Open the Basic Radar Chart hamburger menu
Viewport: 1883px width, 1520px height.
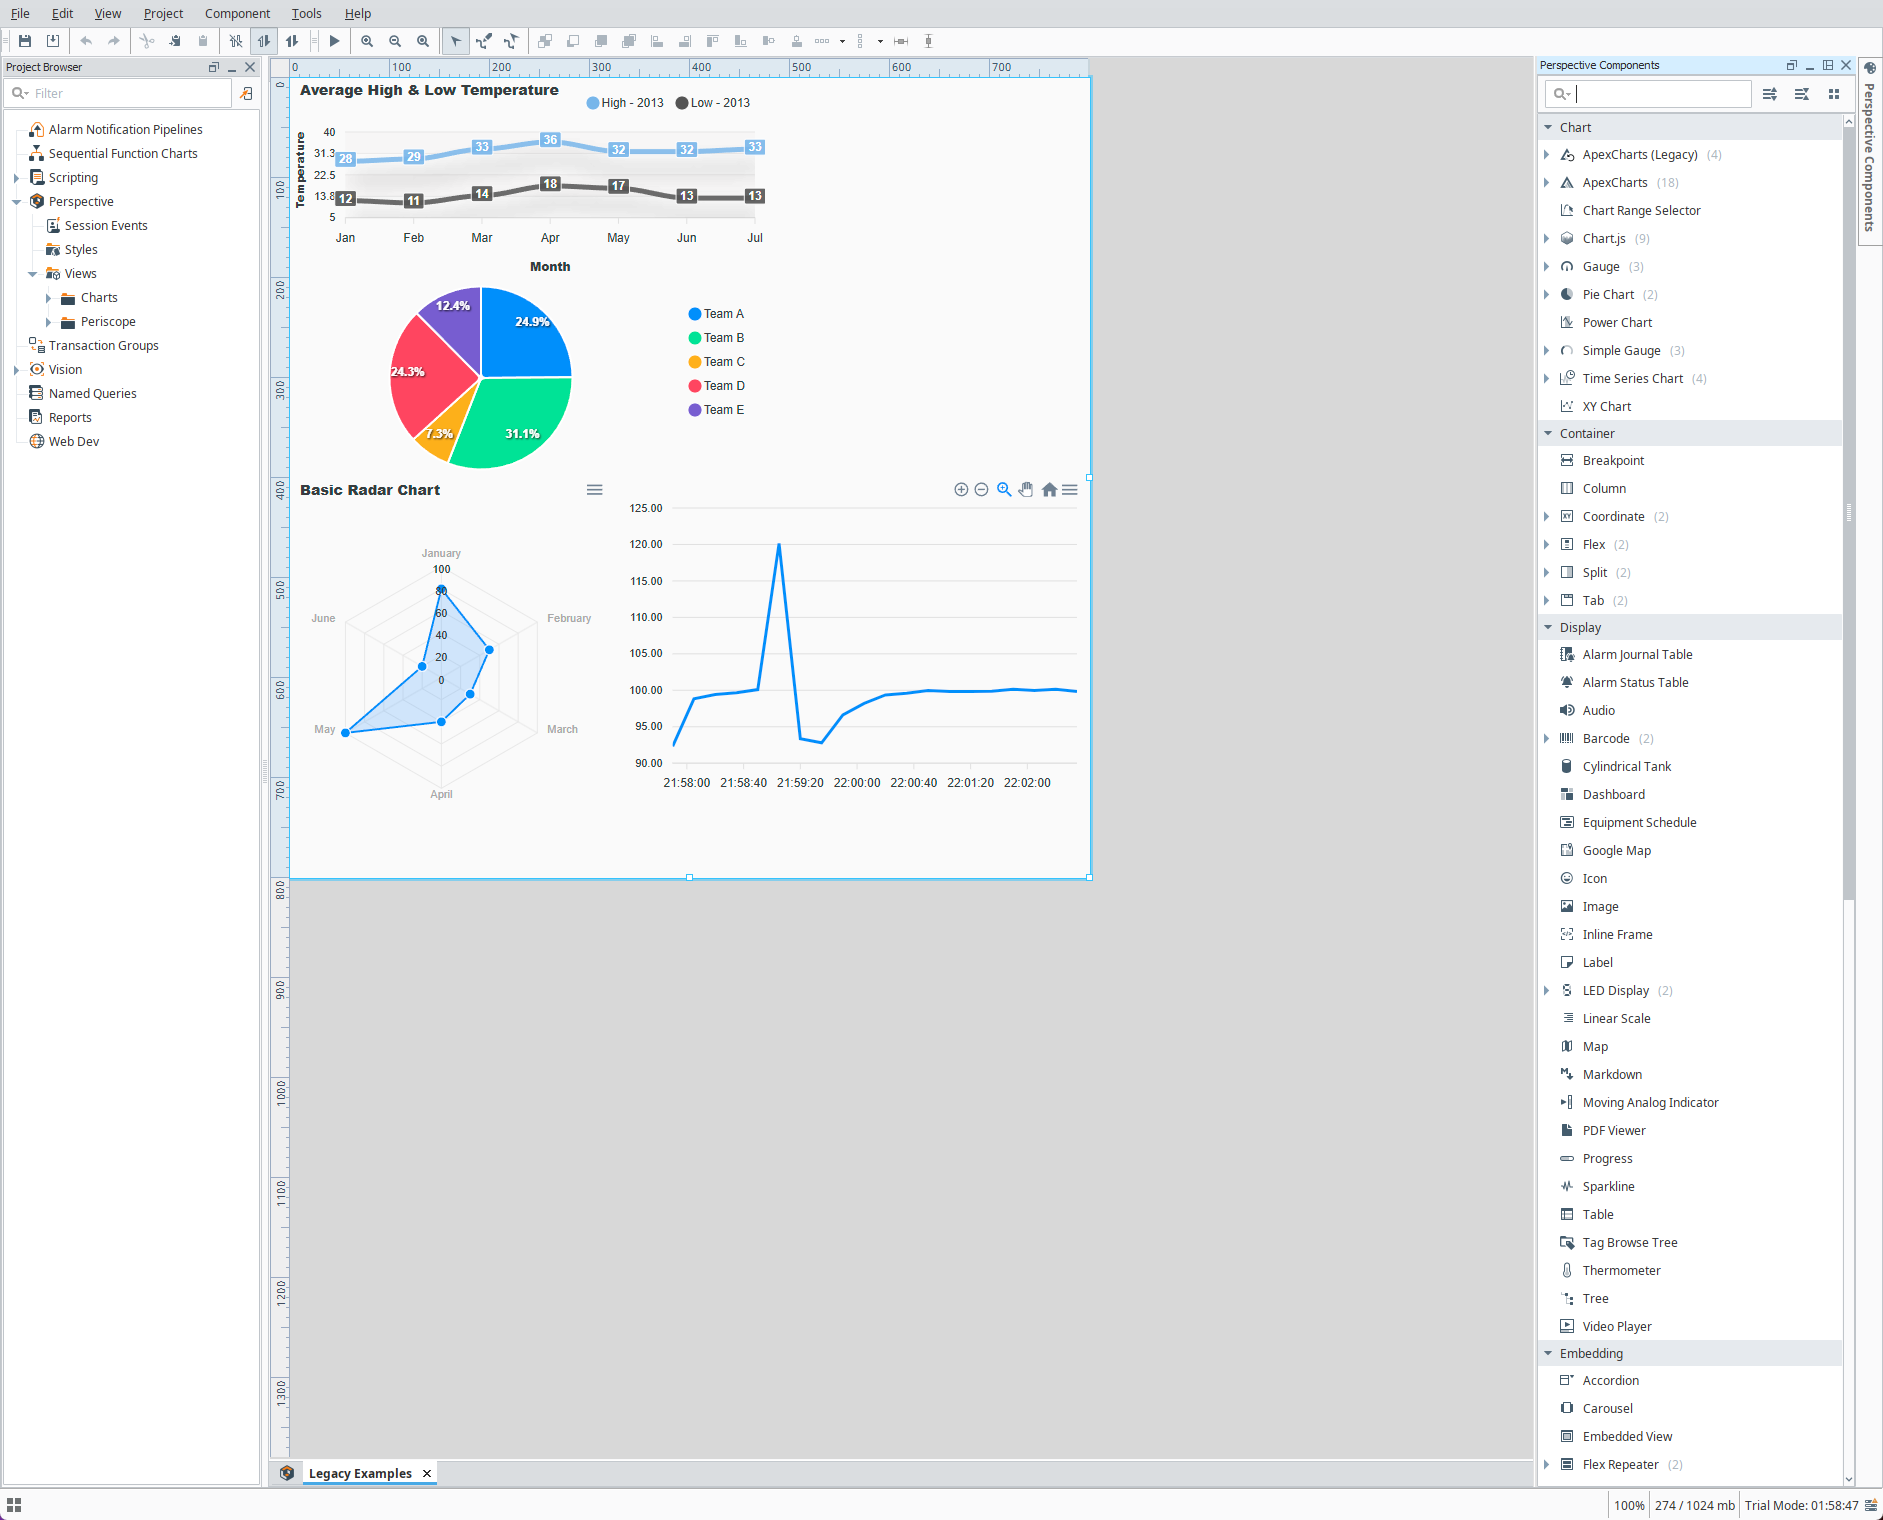tap(594, 489)
